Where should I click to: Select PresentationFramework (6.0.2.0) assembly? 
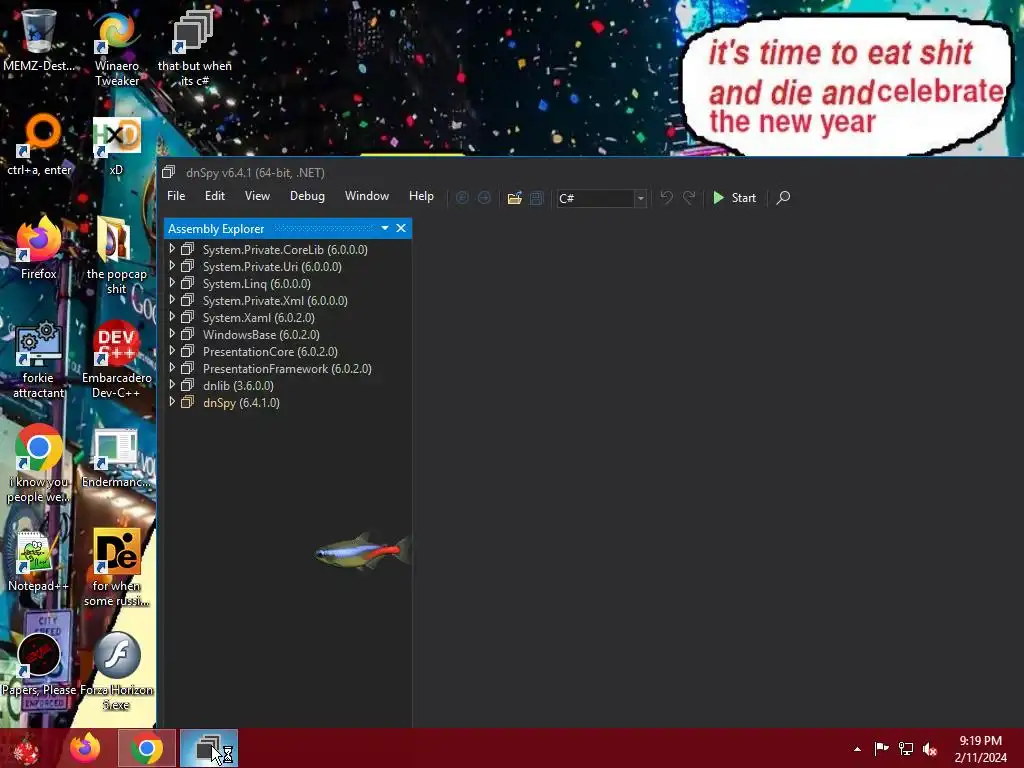coord(287,368)
